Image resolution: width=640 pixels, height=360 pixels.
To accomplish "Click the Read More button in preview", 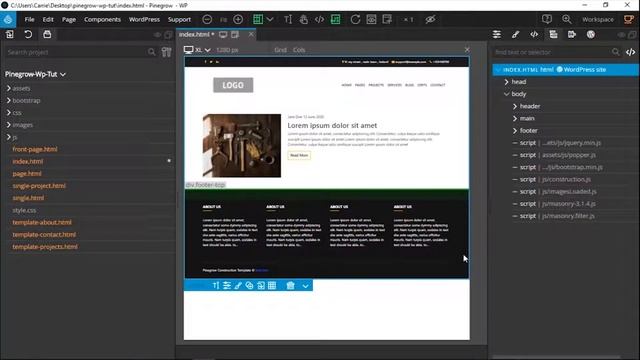I will (x=299, y=156).
